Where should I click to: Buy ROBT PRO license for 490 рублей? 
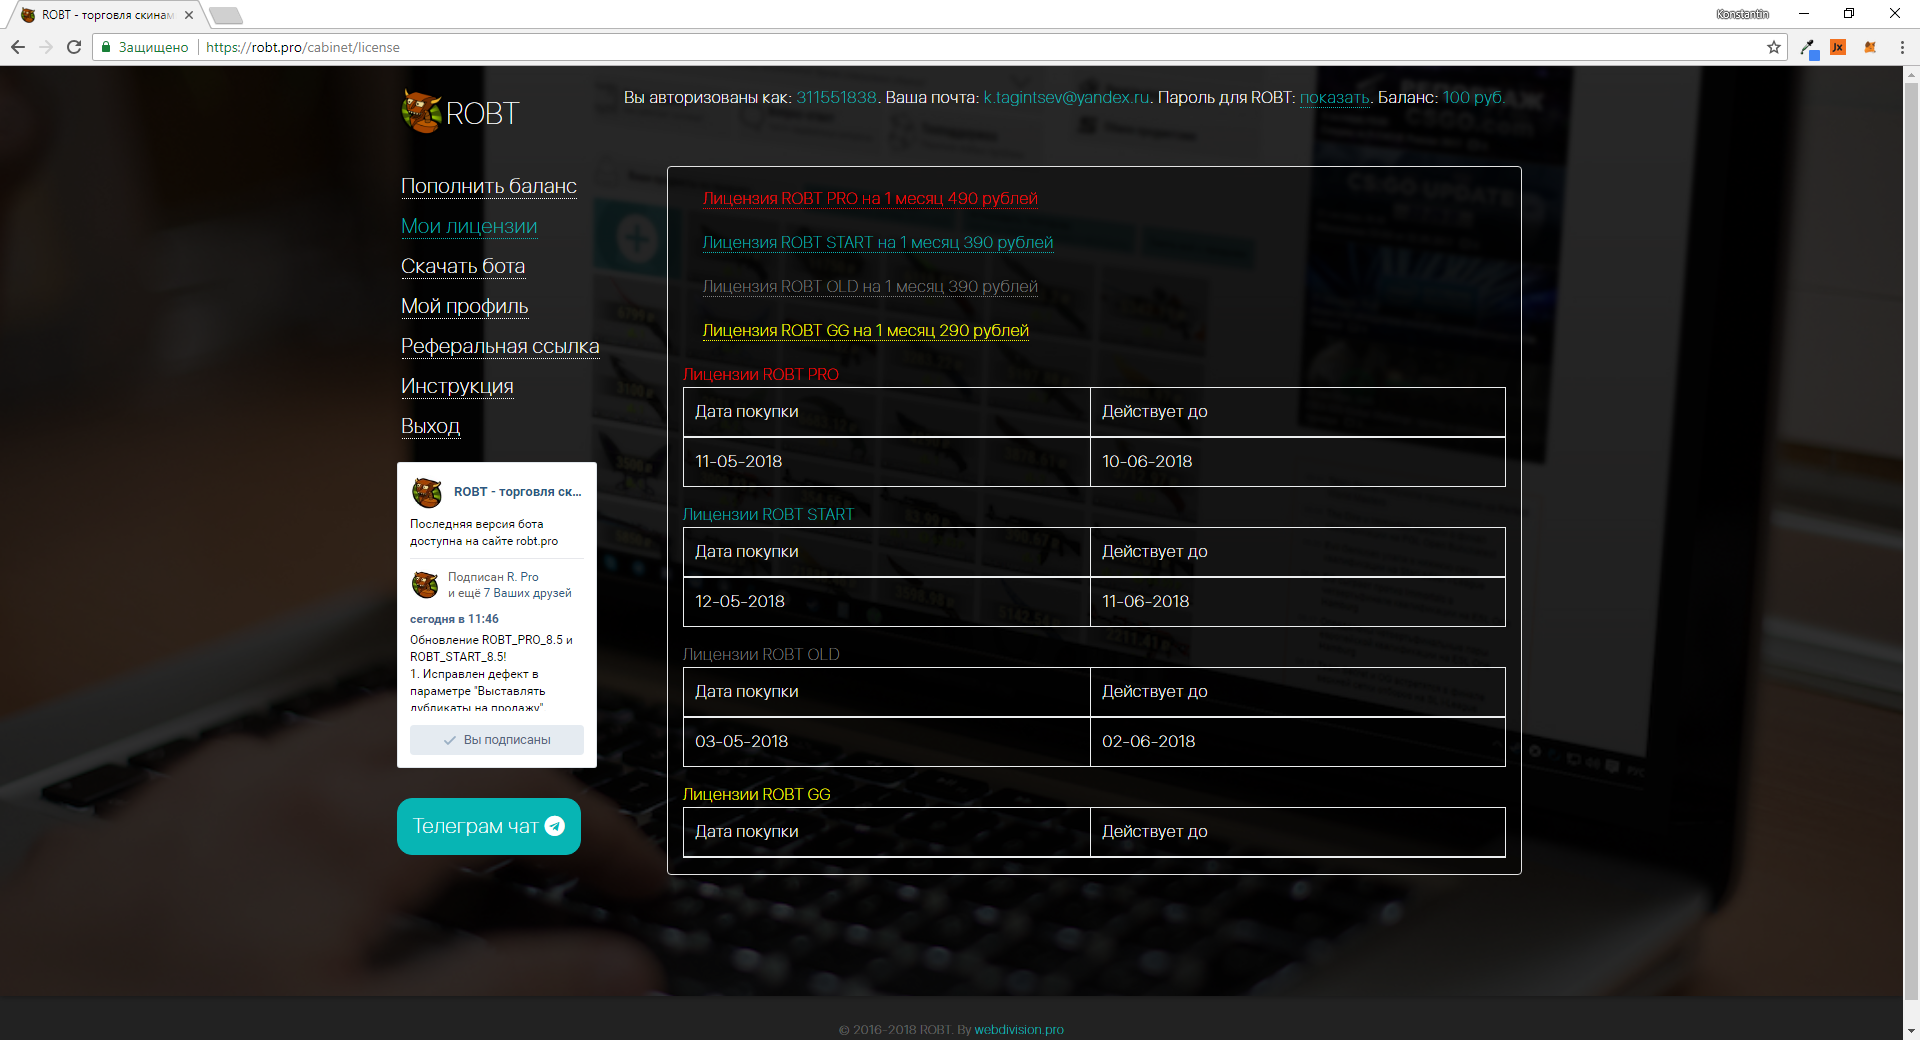[x=870, y=198]
